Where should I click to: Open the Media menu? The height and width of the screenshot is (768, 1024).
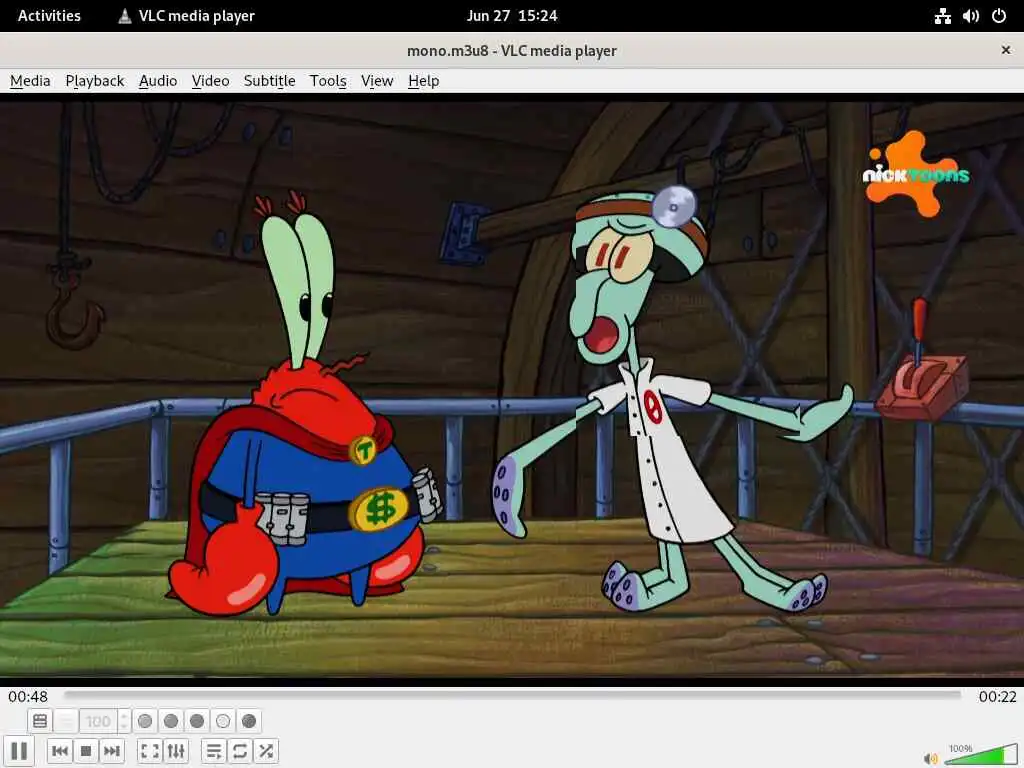30,81
